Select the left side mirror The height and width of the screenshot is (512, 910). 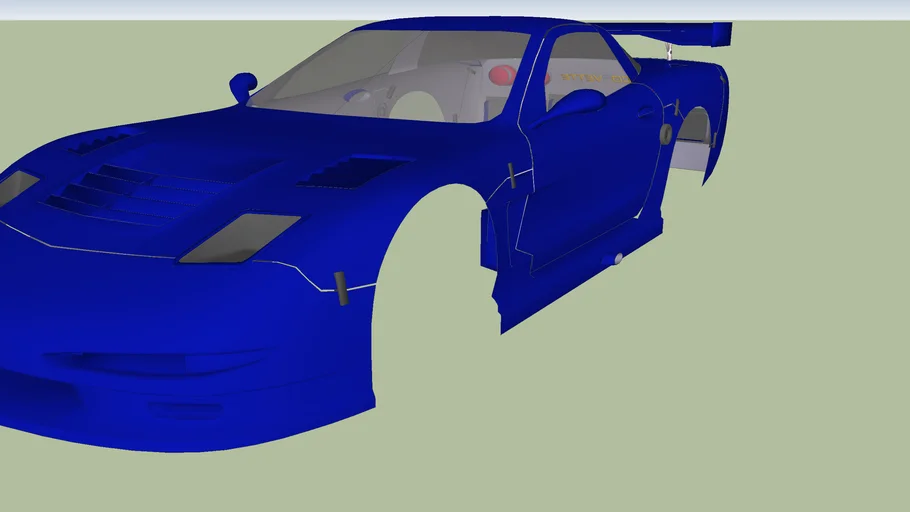click(243, 85)
